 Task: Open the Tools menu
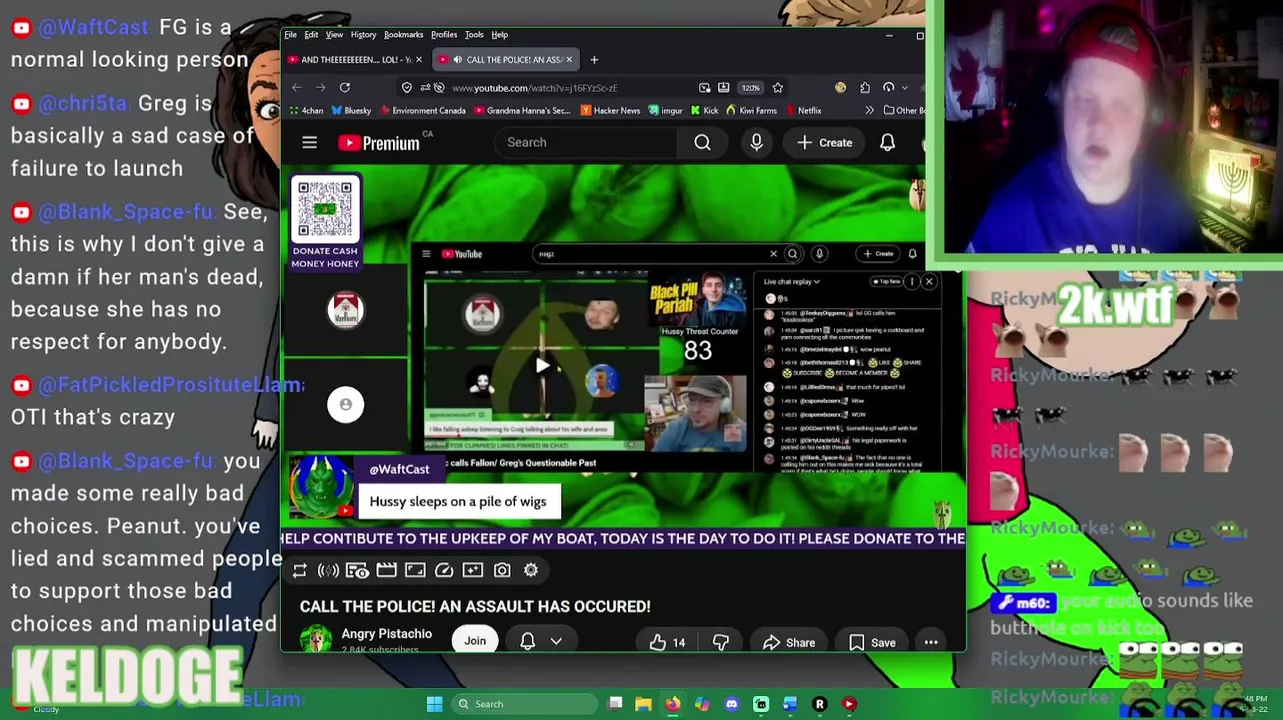point(474,35)
